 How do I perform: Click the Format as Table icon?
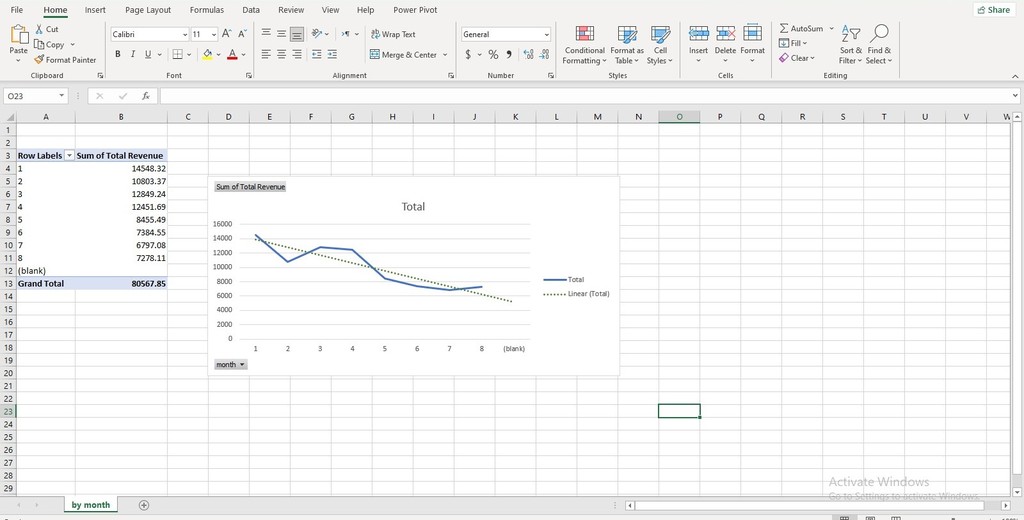[627, 34]
